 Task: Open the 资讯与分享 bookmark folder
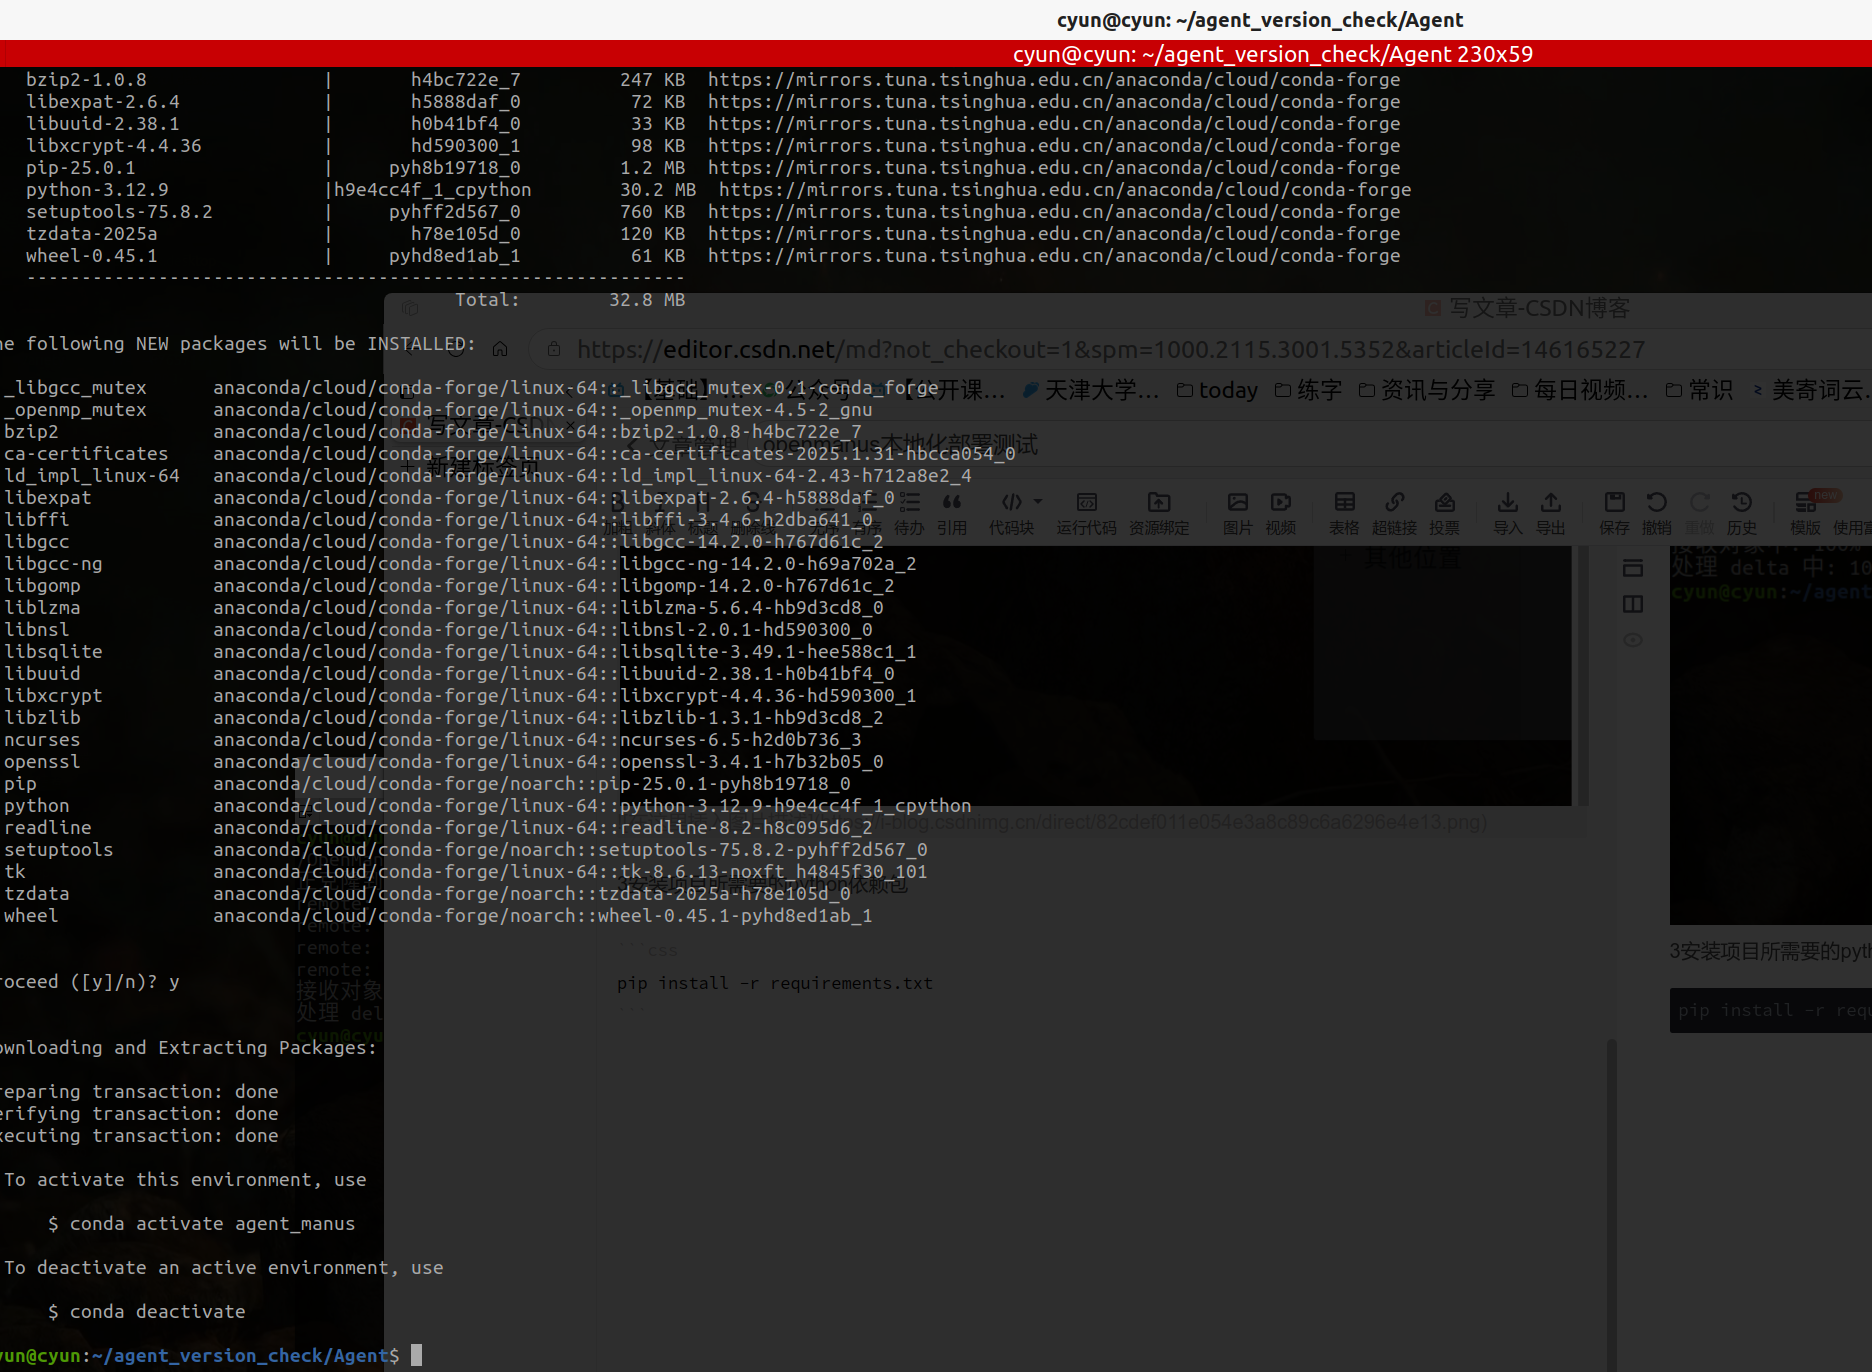[1427, 390]
